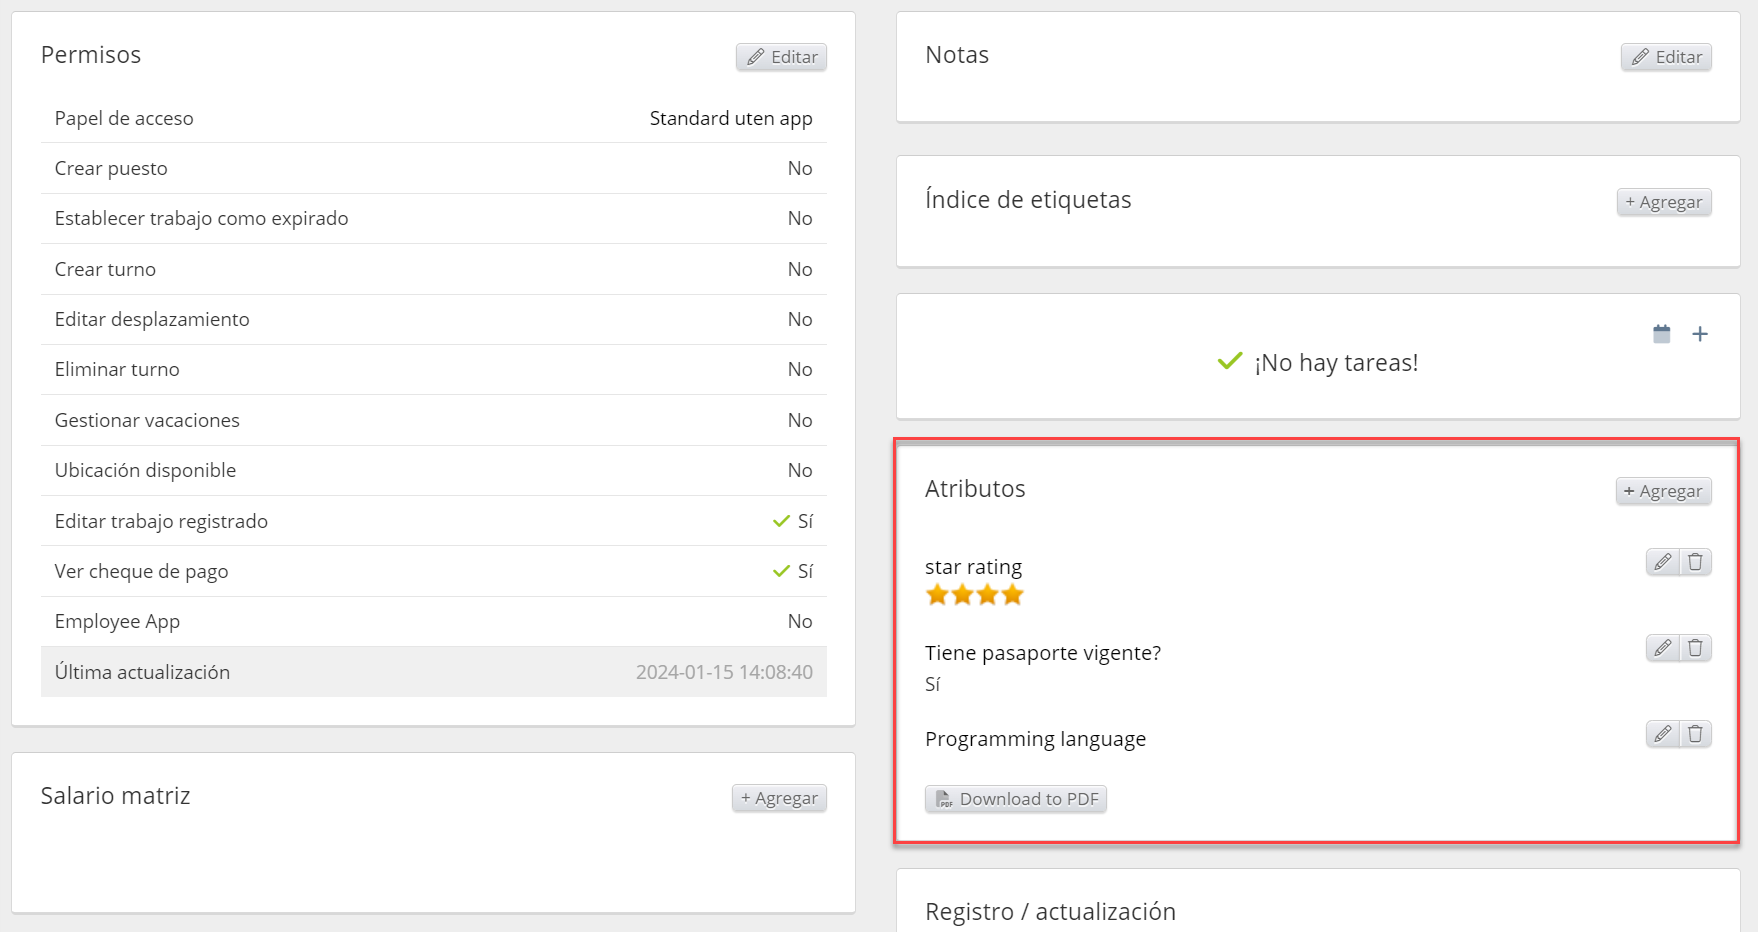Add a Salario matriz entry
The height and width of the screenshot is (932, 1758).
[779, 798]
